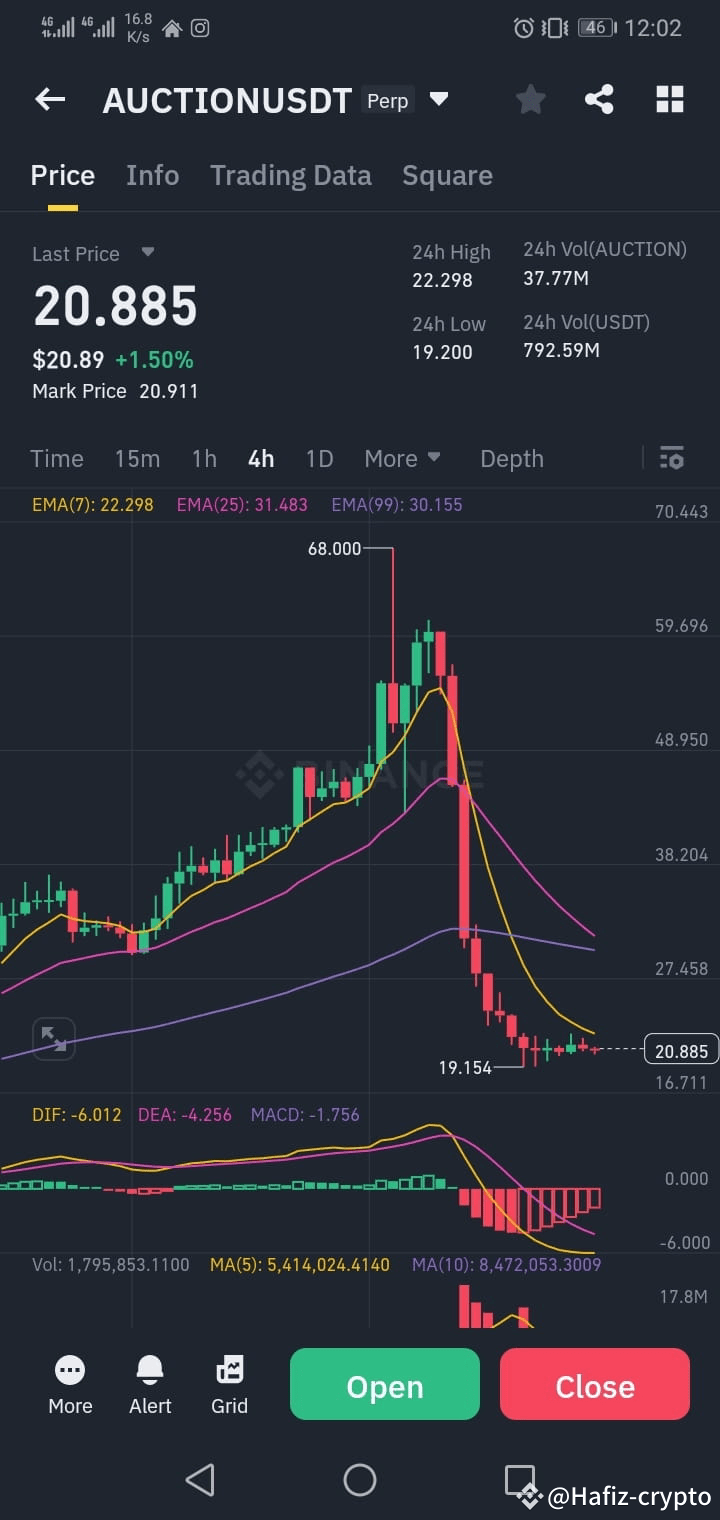Expand the Last Price dropdown
This screenshot has height=1520, width=720.
point(146,253)
